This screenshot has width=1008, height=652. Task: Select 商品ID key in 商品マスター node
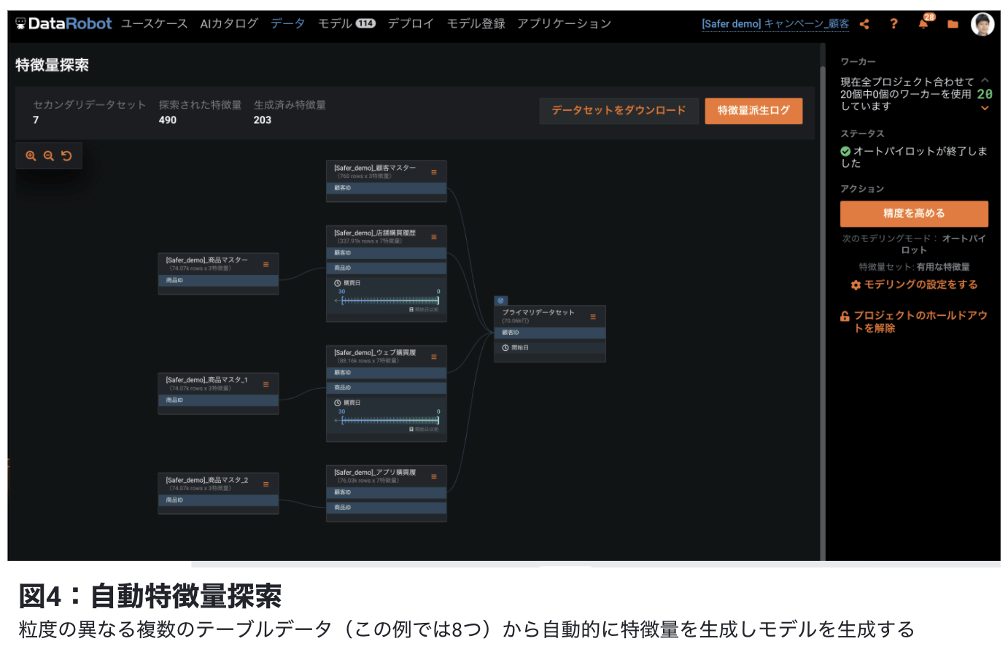[219, 281]
